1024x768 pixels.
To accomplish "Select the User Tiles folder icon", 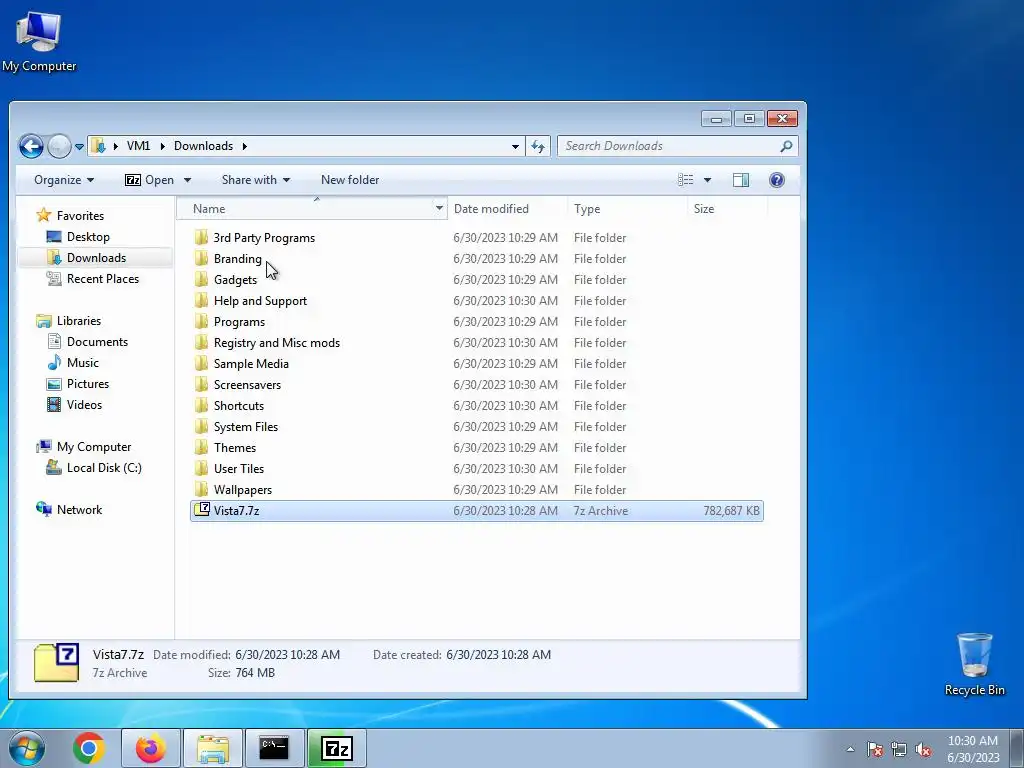I will [202, 468].
